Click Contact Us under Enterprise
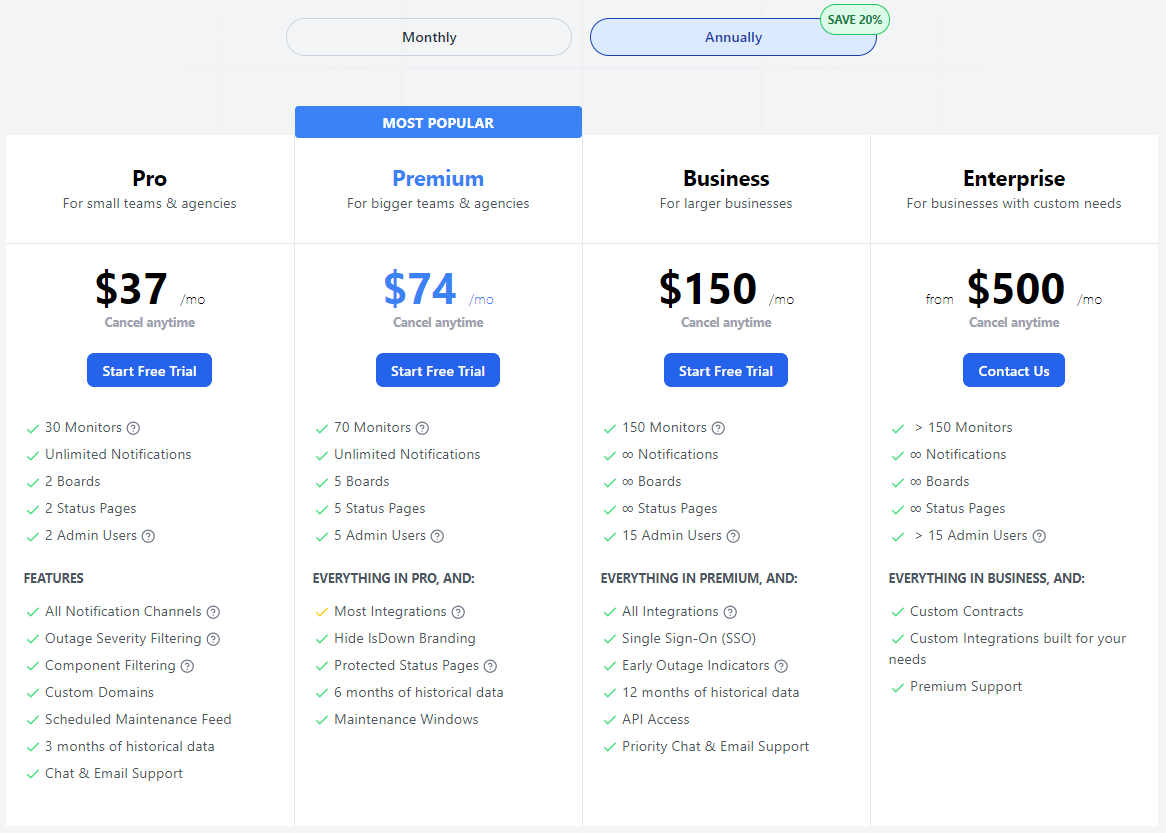Viewport: 1166px width, 833px height. point(1013,370)
